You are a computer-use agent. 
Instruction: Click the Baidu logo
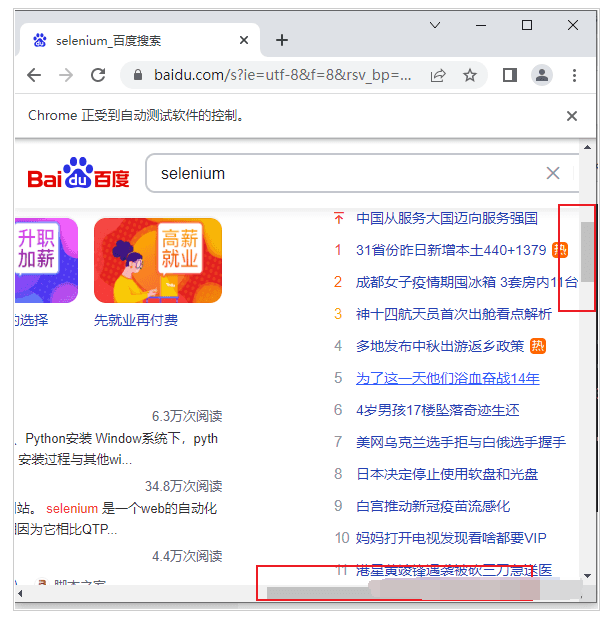tap(78, 173)
